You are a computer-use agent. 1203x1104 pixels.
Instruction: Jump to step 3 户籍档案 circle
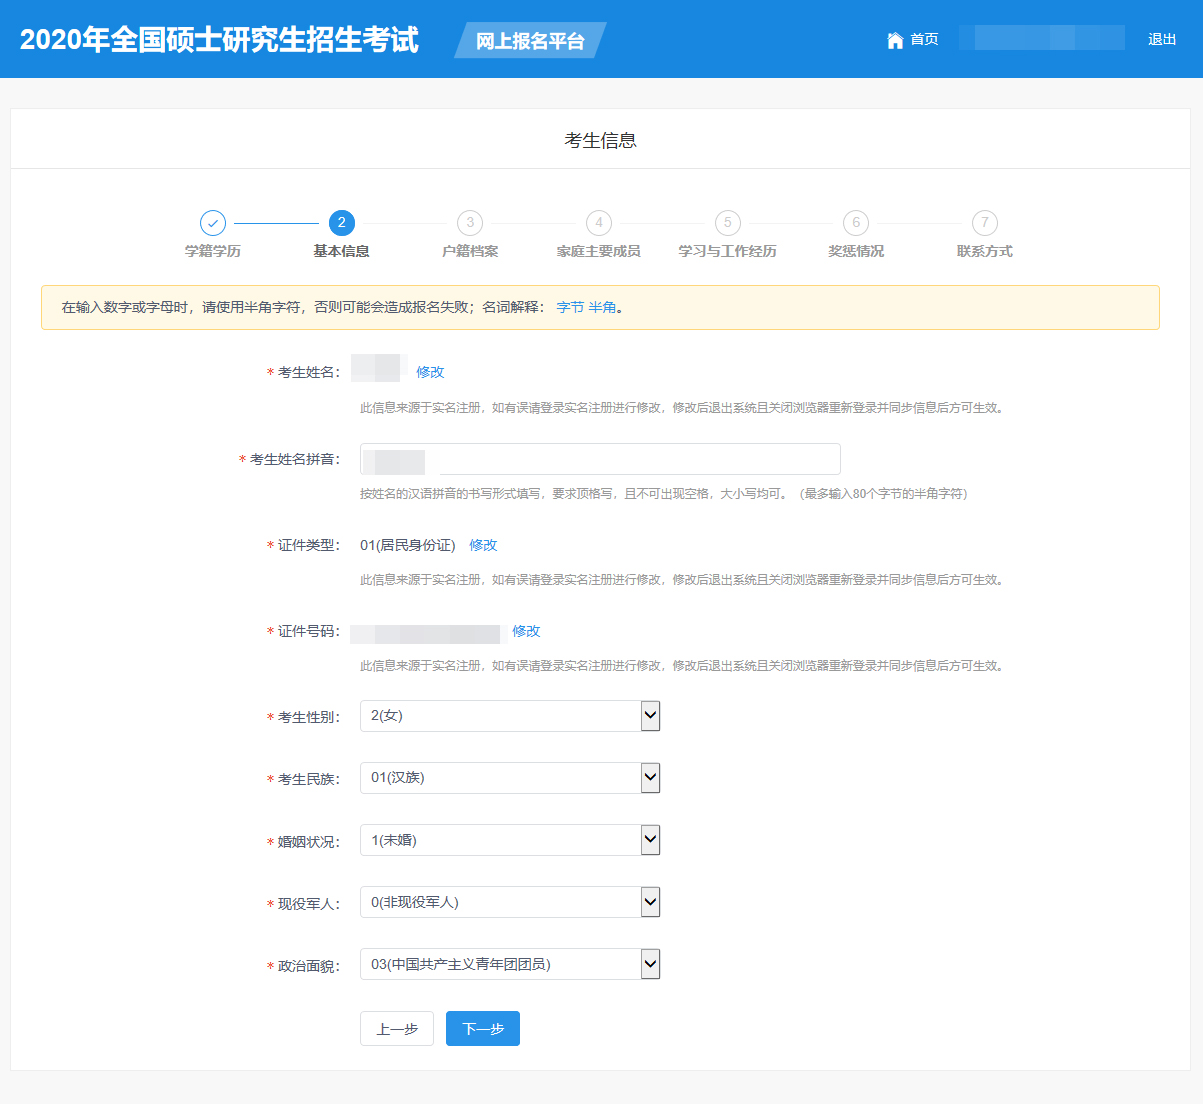tap(470, 223)
